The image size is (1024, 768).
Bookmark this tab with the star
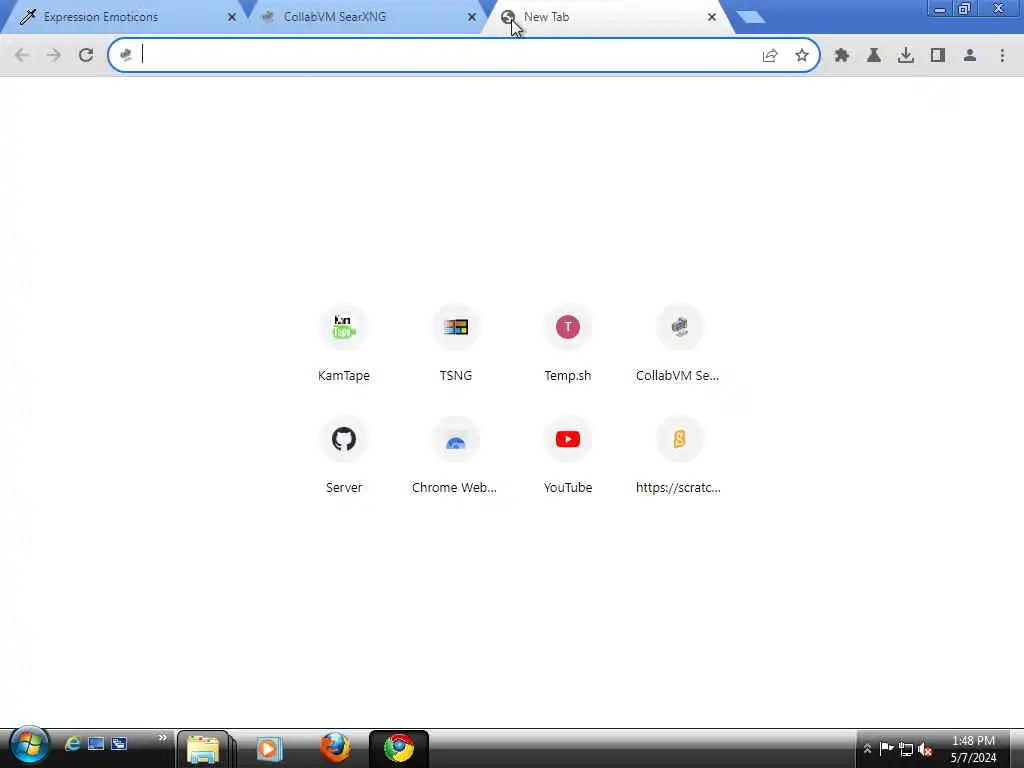tap(802, 56)
